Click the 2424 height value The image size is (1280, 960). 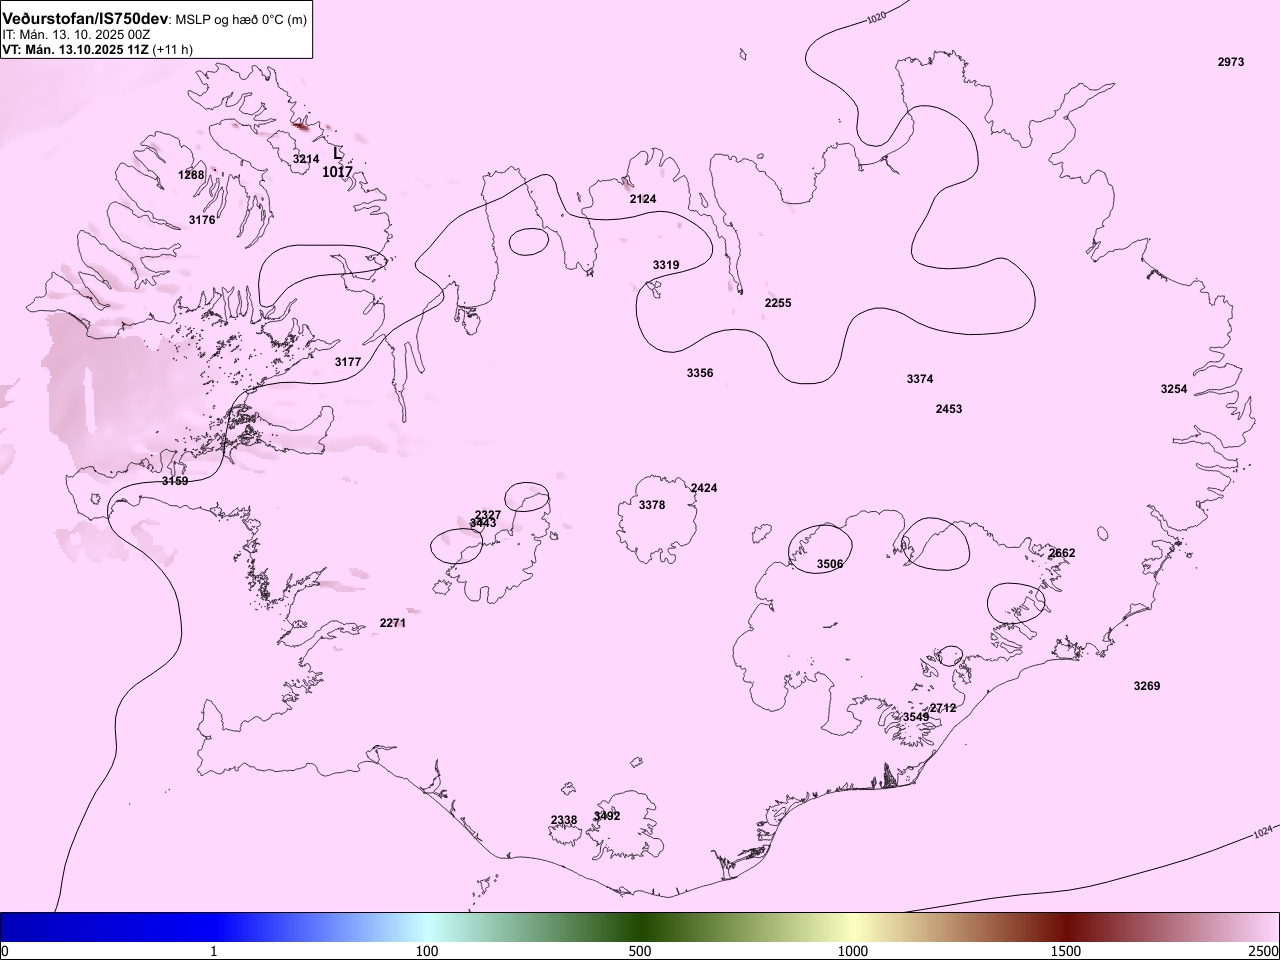(704, 488)
